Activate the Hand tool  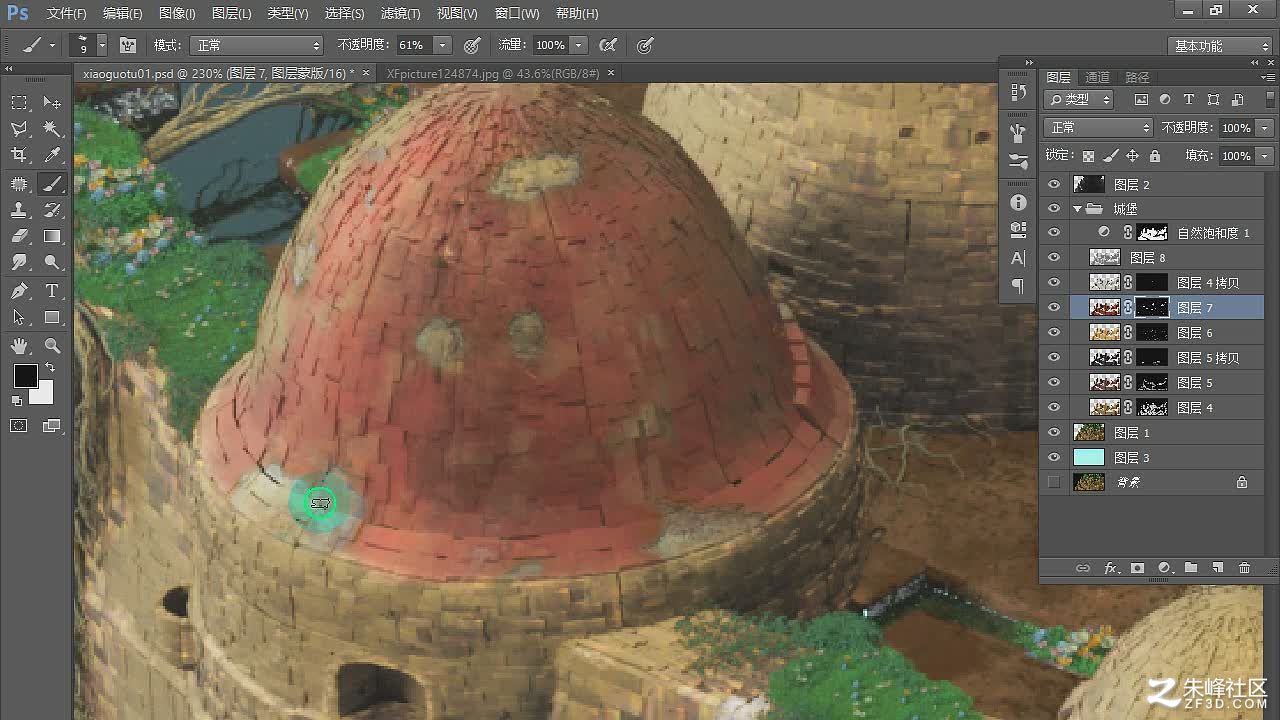[x=19, y=346]
